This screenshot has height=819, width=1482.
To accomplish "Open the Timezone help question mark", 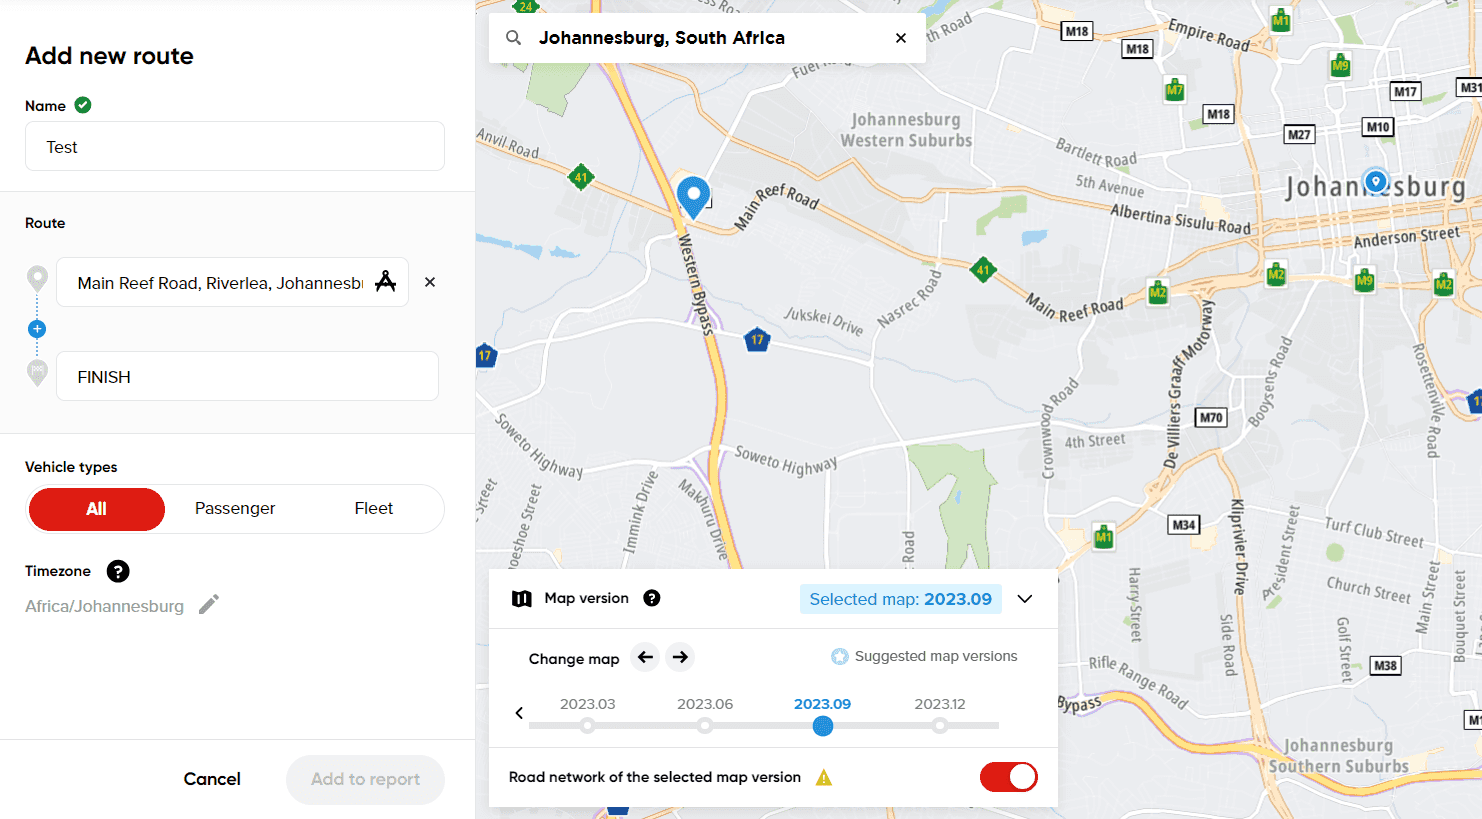I will click(x=118, y=571).
